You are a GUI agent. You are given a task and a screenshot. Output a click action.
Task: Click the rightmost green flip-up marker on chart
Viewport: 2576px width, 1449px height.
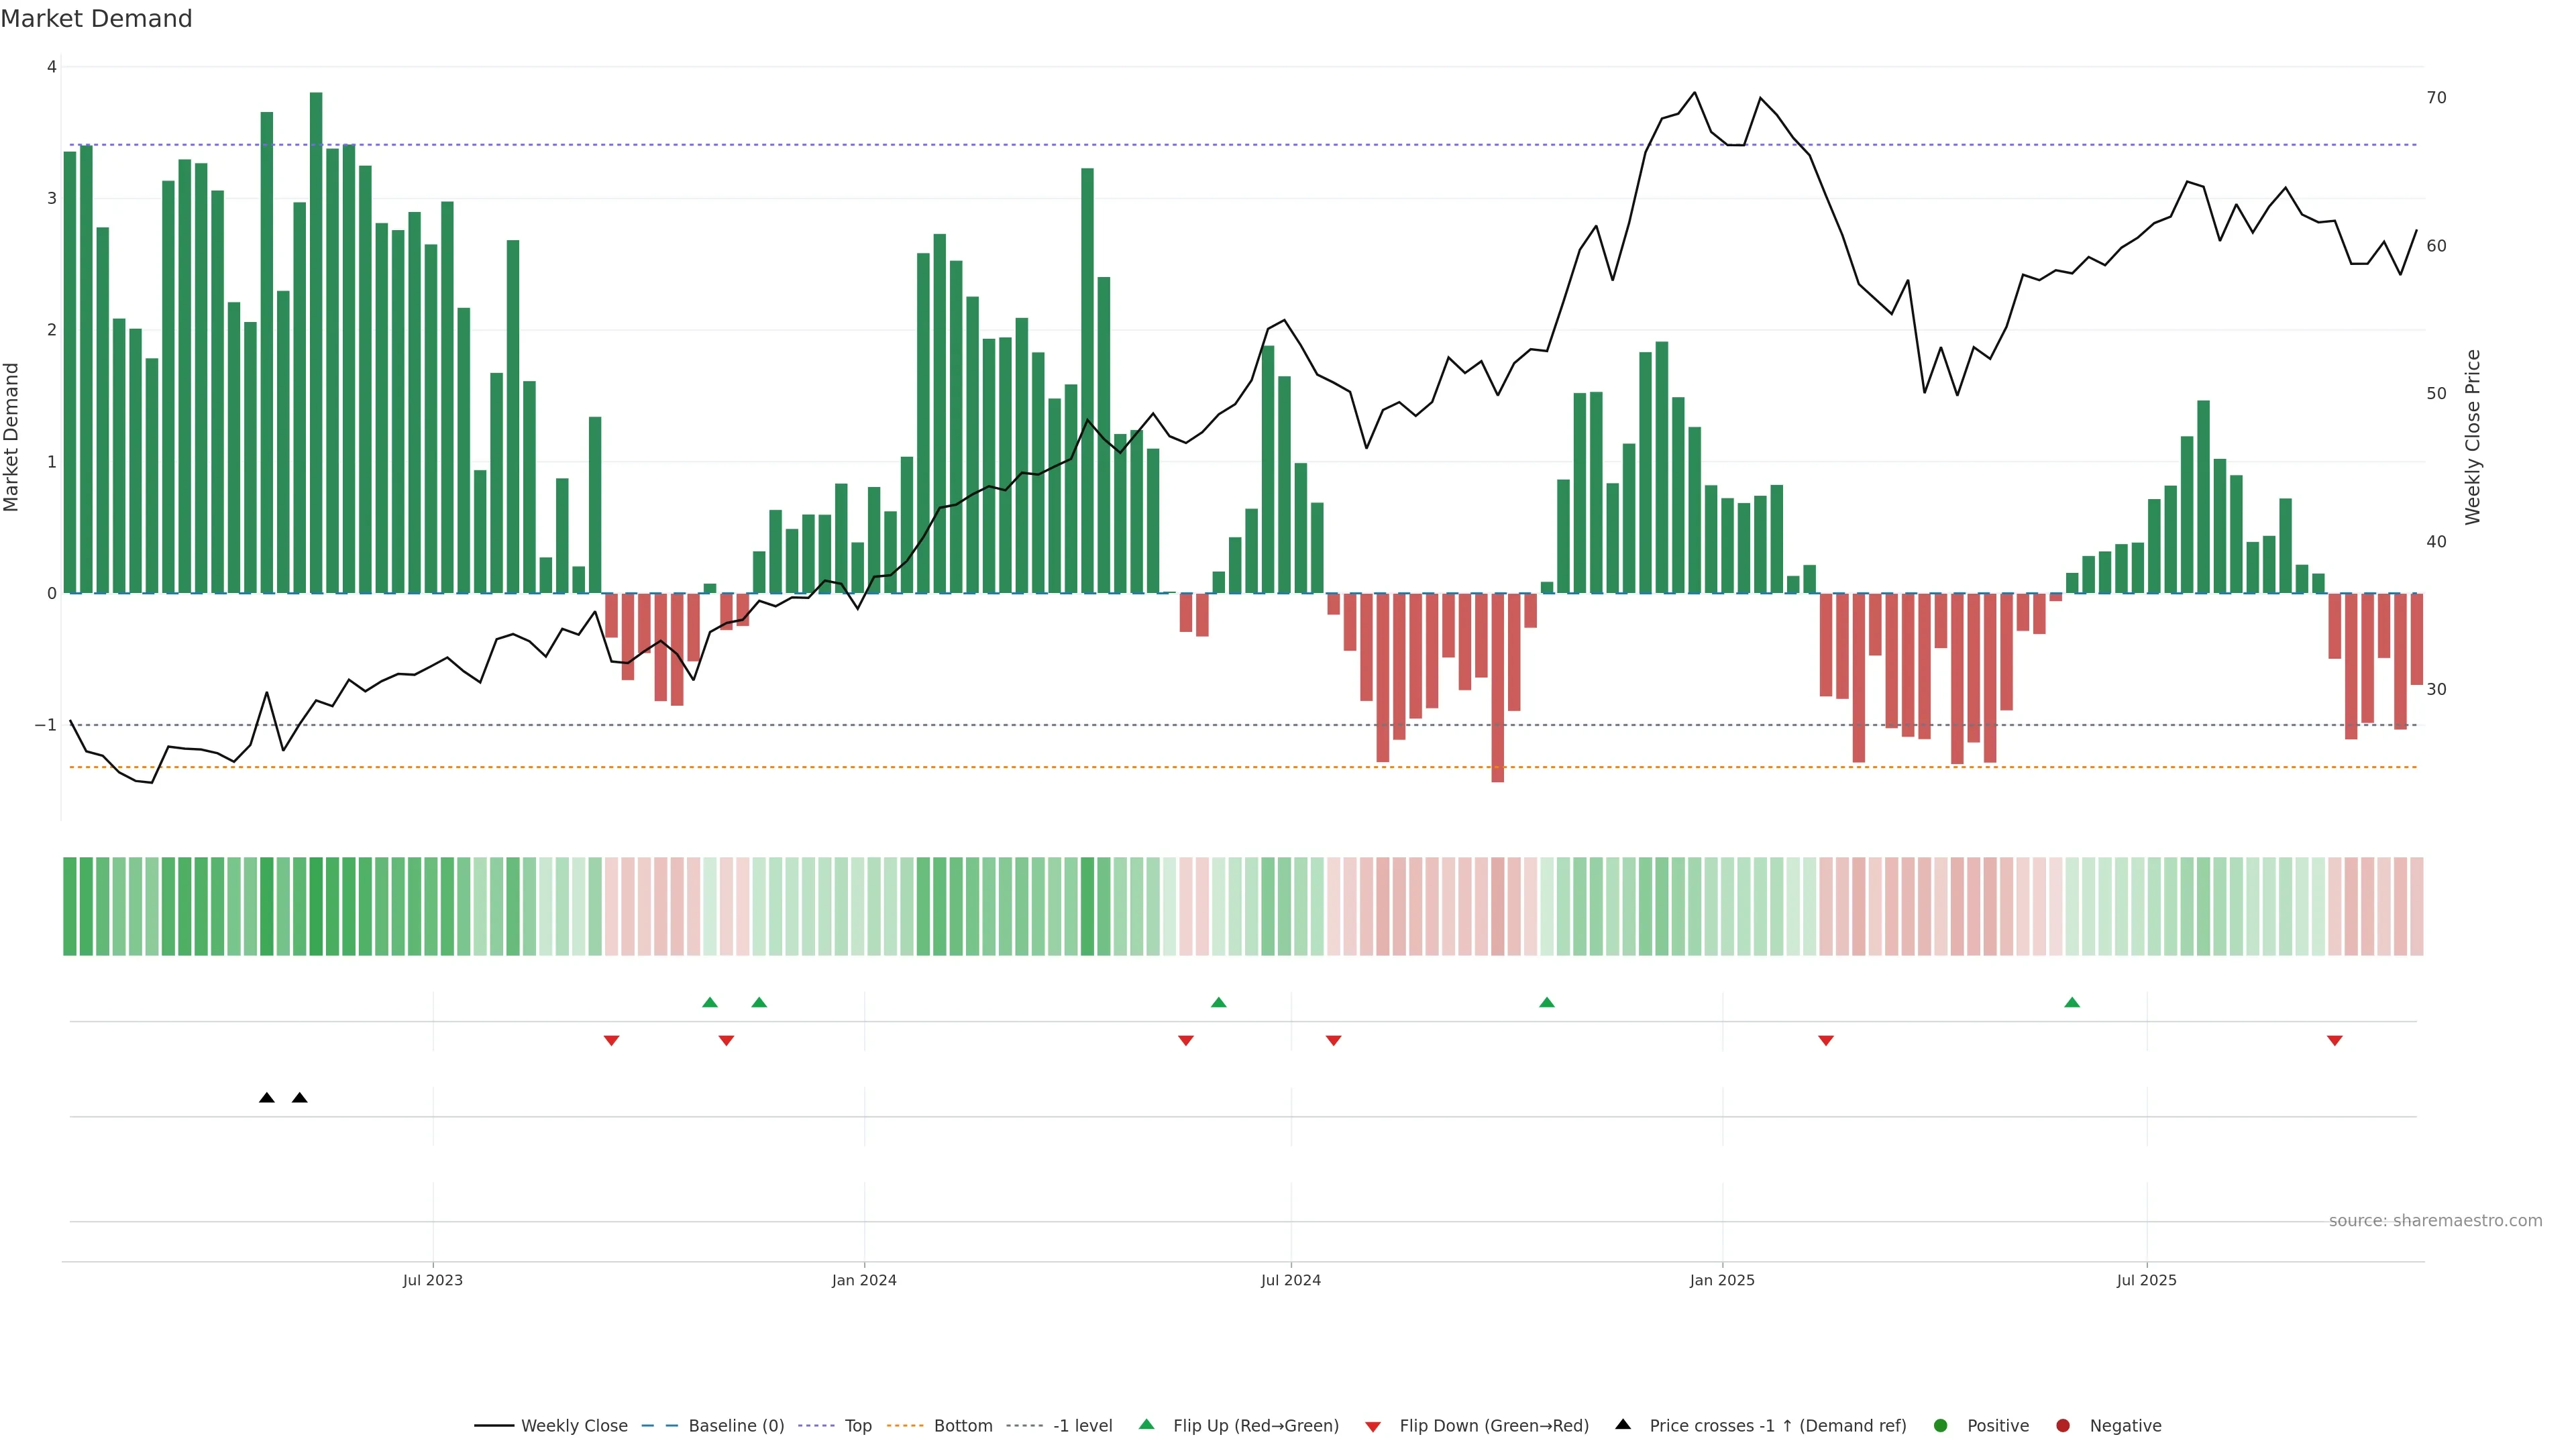(x=2072, y=1002)
